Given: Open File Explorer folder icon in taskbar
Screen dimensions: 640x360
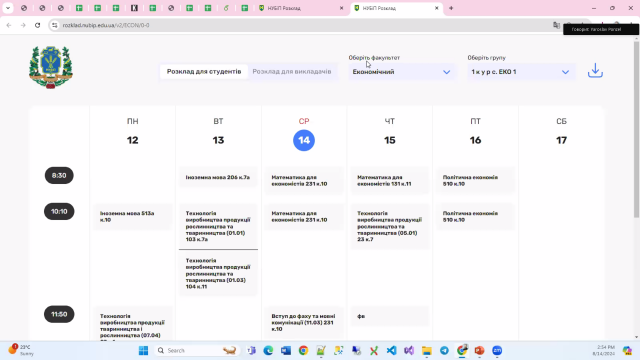Looking at the screenshot, I should 427,351.
